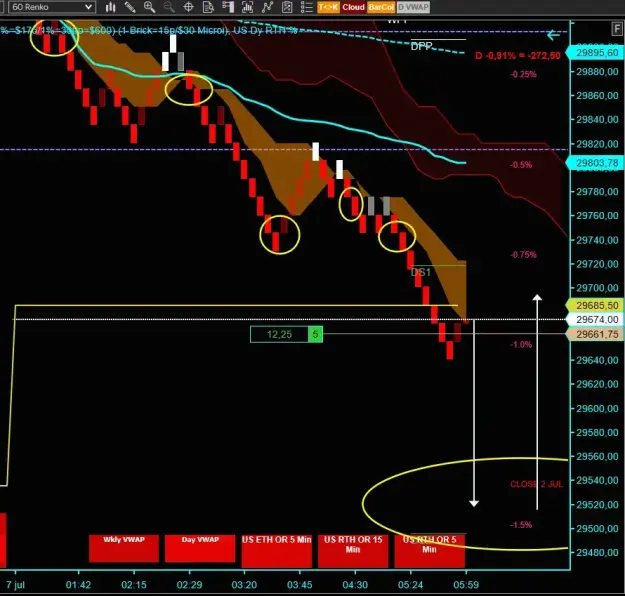The image size is (625, 596).
Task: Enable the crosshair cursor tool
Action: 188,7
